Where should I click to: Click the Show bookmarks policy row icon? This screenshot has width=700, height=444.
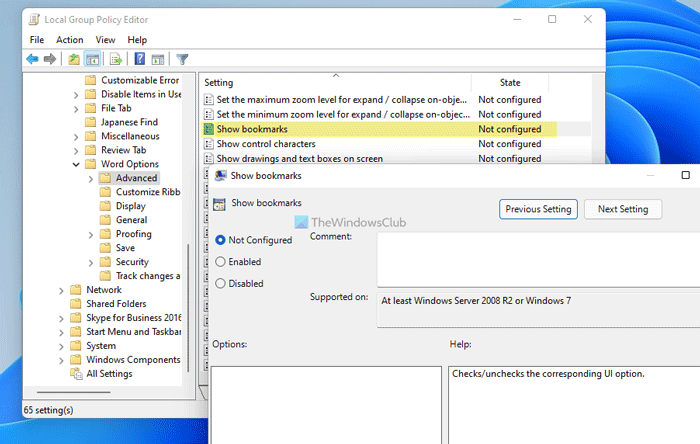[x=208, y=129]
